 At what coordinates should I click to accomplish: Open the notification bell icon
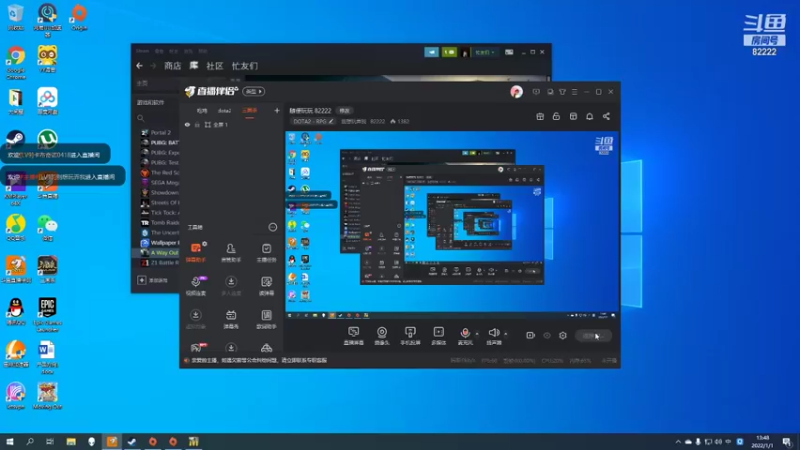[x=589, y=116]
